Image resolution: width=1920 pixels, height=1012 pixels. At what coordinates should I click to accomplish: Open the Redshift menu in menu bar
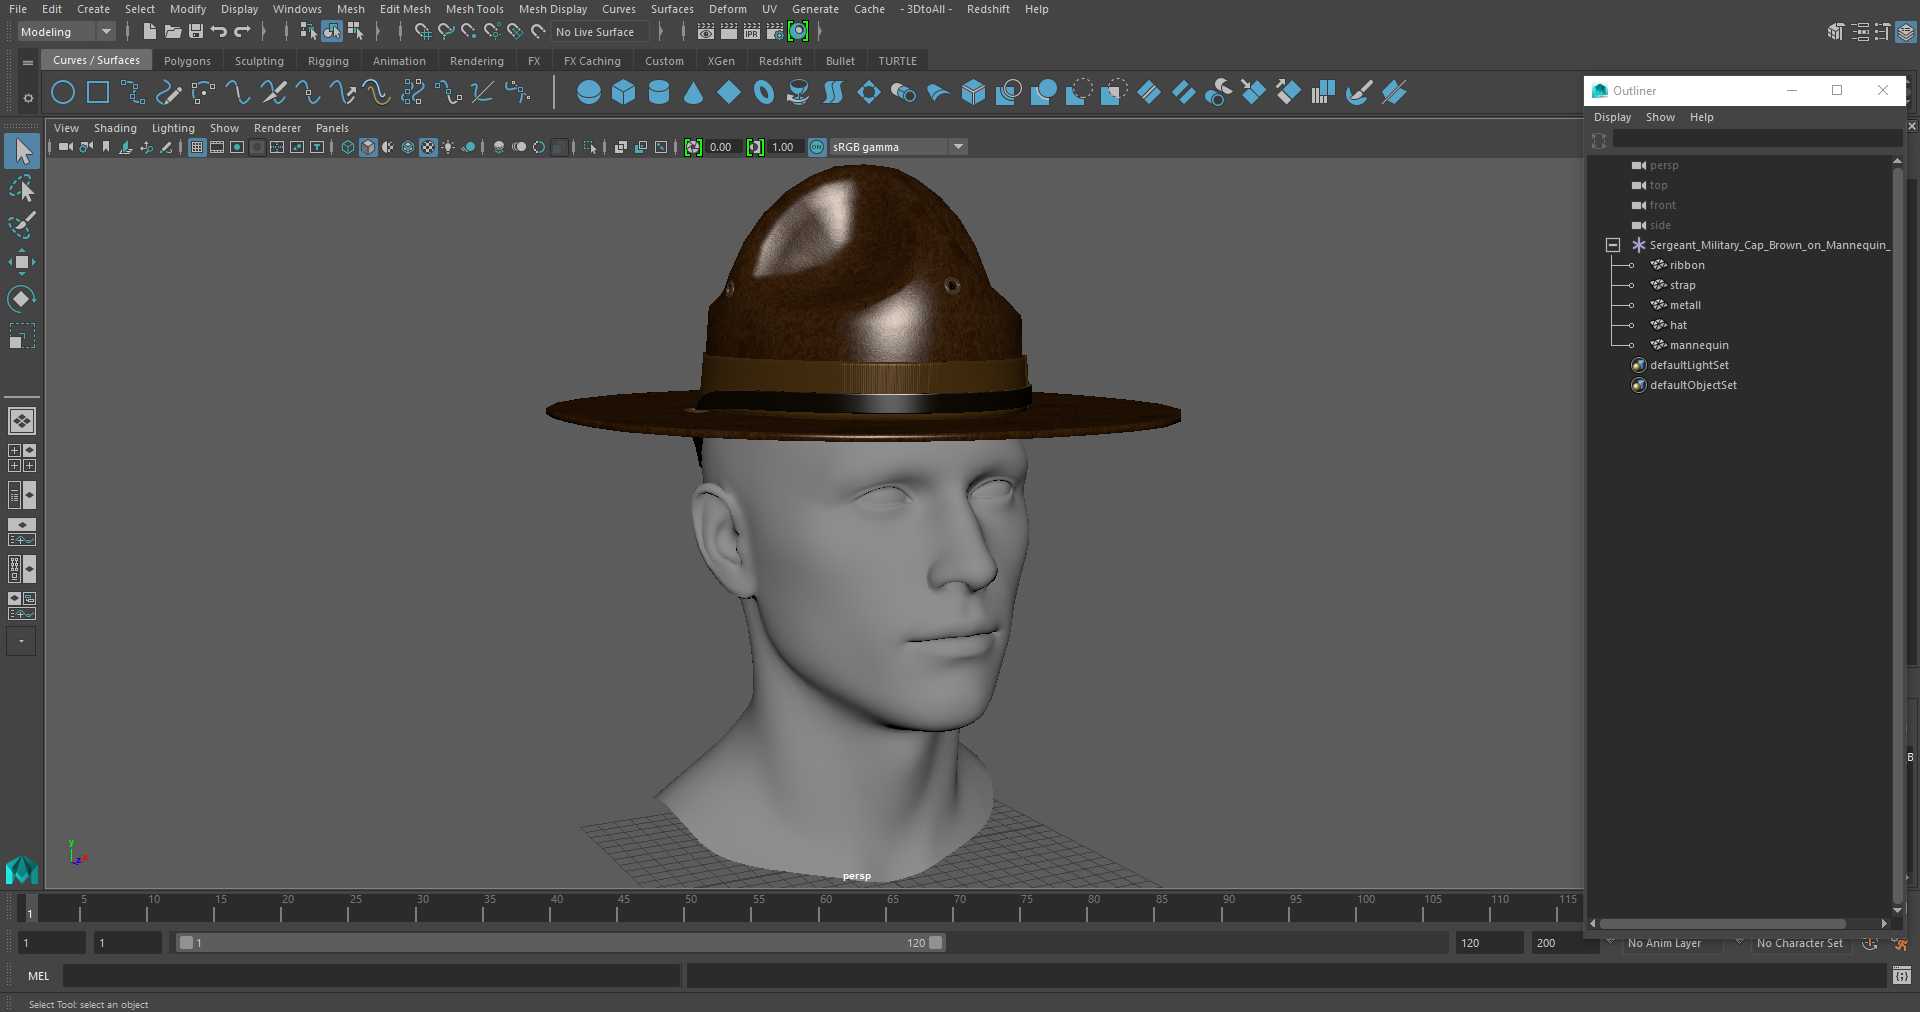[988, 9]
